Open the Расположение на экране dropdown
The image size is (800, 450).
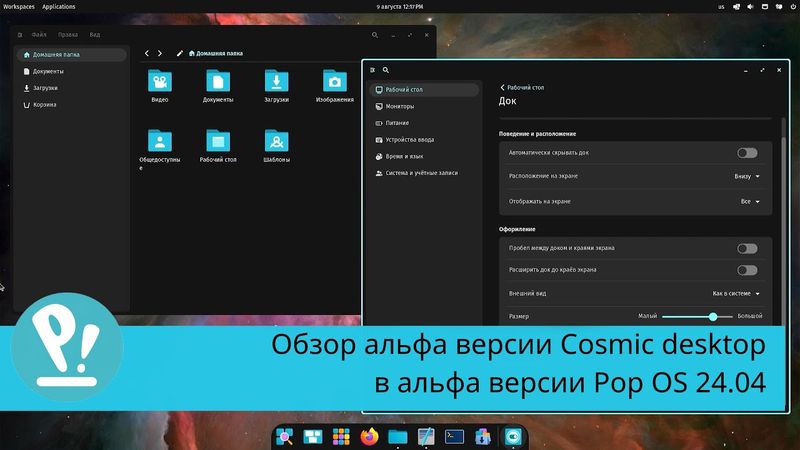[747, 176]
